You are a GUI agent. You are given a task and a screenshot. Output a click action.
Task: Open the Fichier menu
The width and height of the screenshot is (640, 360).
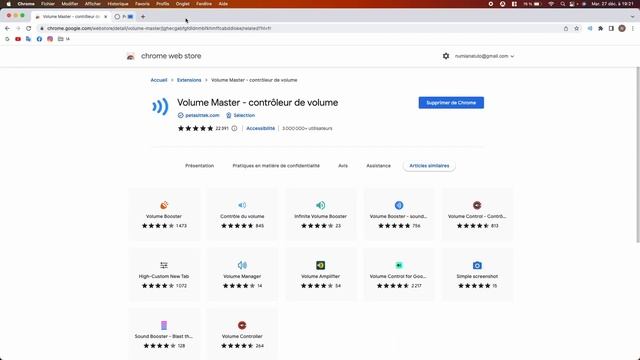(x=48, y=4)
